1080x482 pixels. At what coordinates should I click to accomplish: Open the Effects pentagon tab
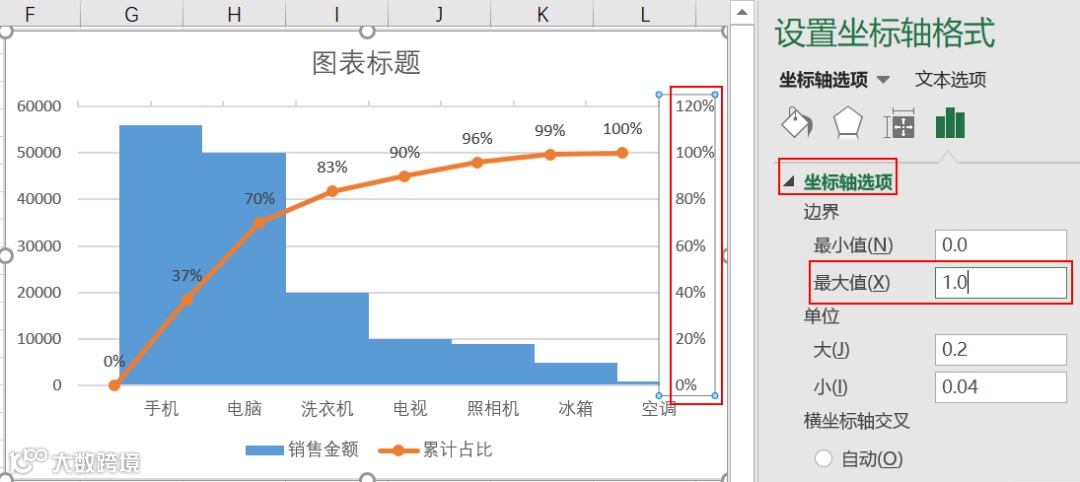(848, 124)
